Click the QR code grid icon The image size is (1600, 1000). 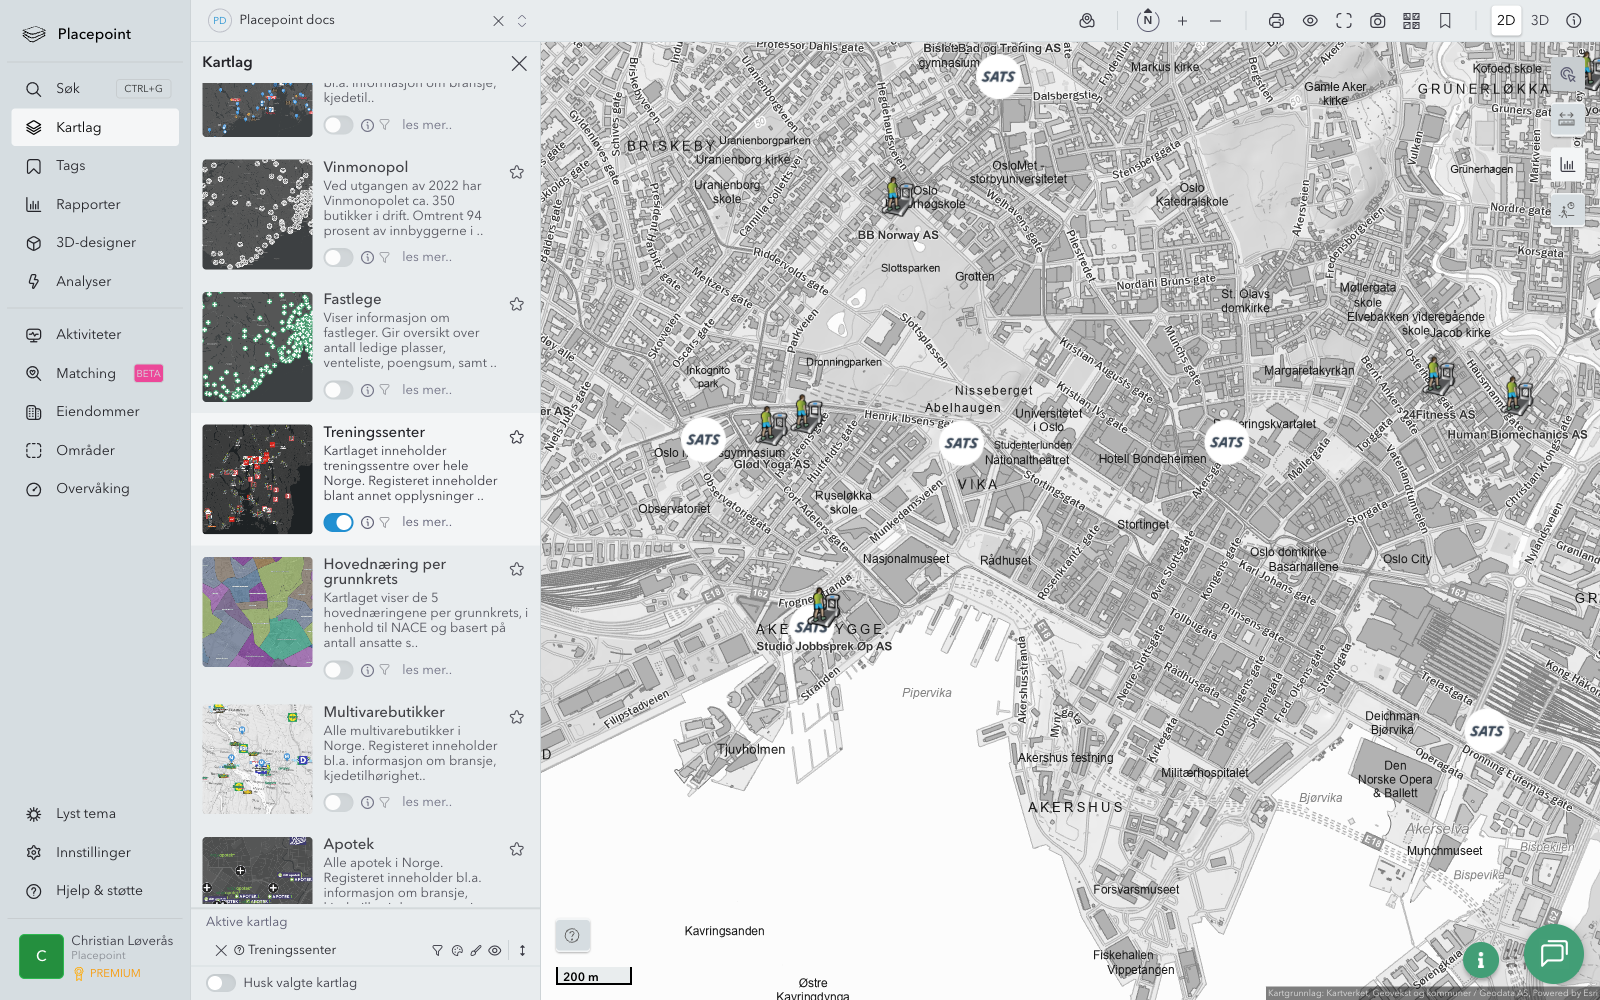(x=1411, y=21)
